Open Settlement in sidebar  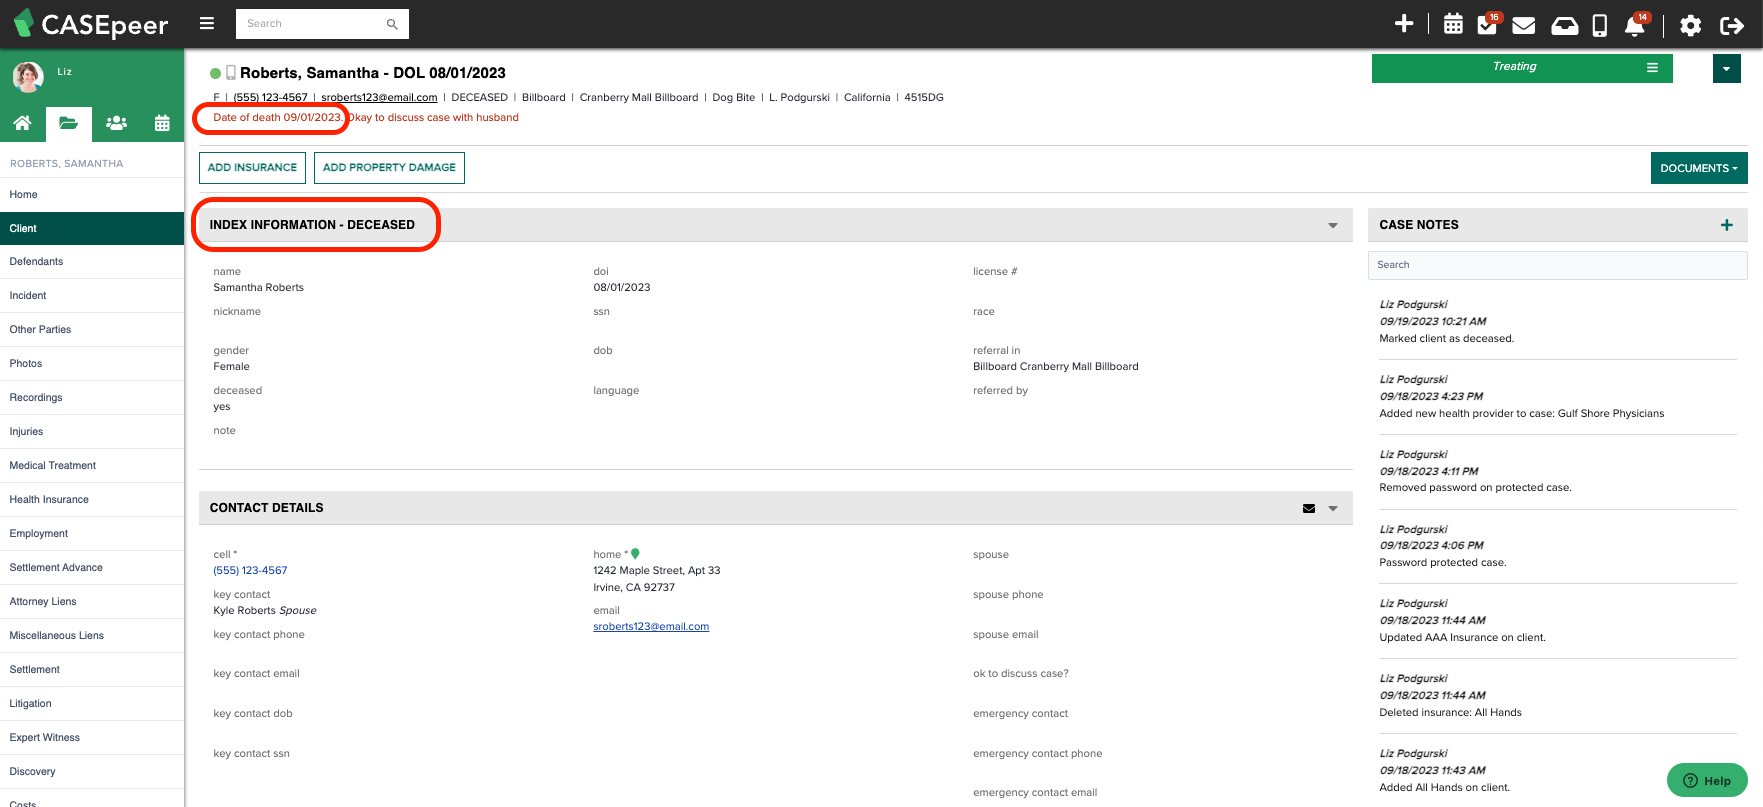click(x=92, y=670)
